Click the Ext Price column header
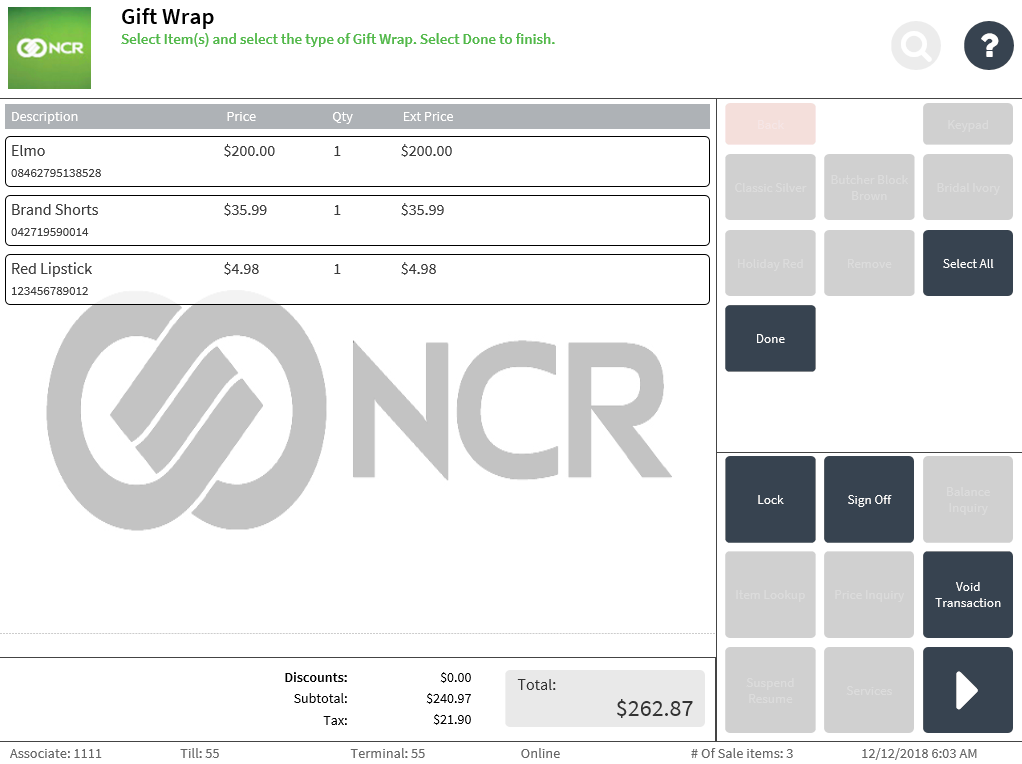 point(428,117)
